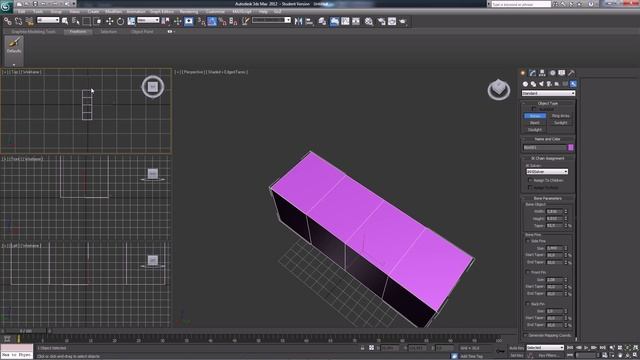Click the Render Production teapot icon
Image resolution: width=640 pixels, height=360 pixels.
click(403, 21)
